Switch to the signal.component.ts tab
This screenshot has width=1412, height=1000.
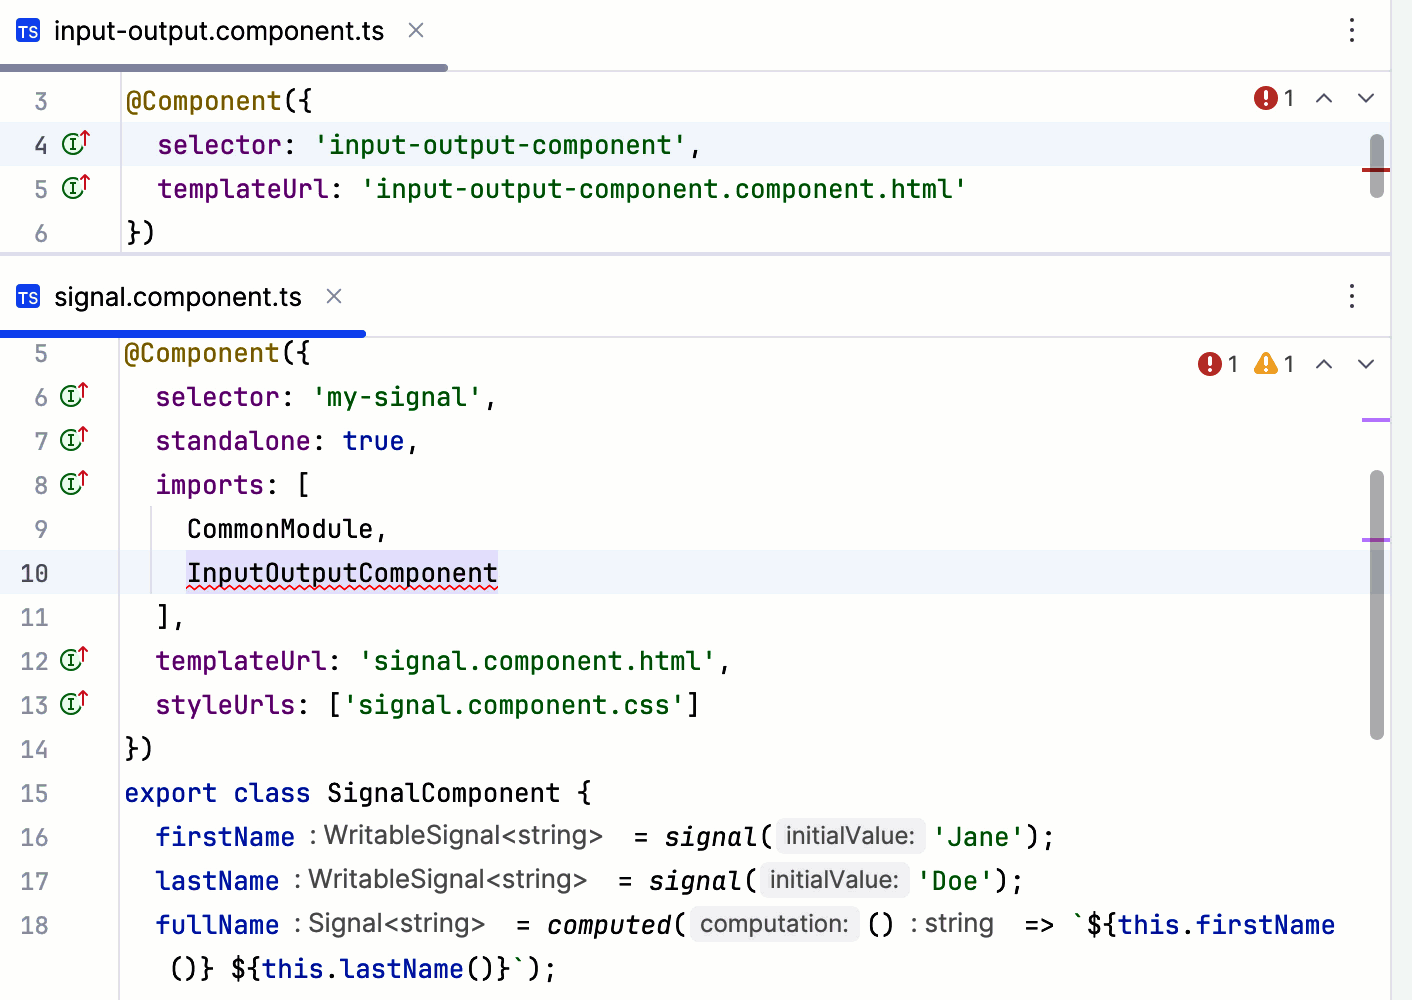[x=178, y=296]
